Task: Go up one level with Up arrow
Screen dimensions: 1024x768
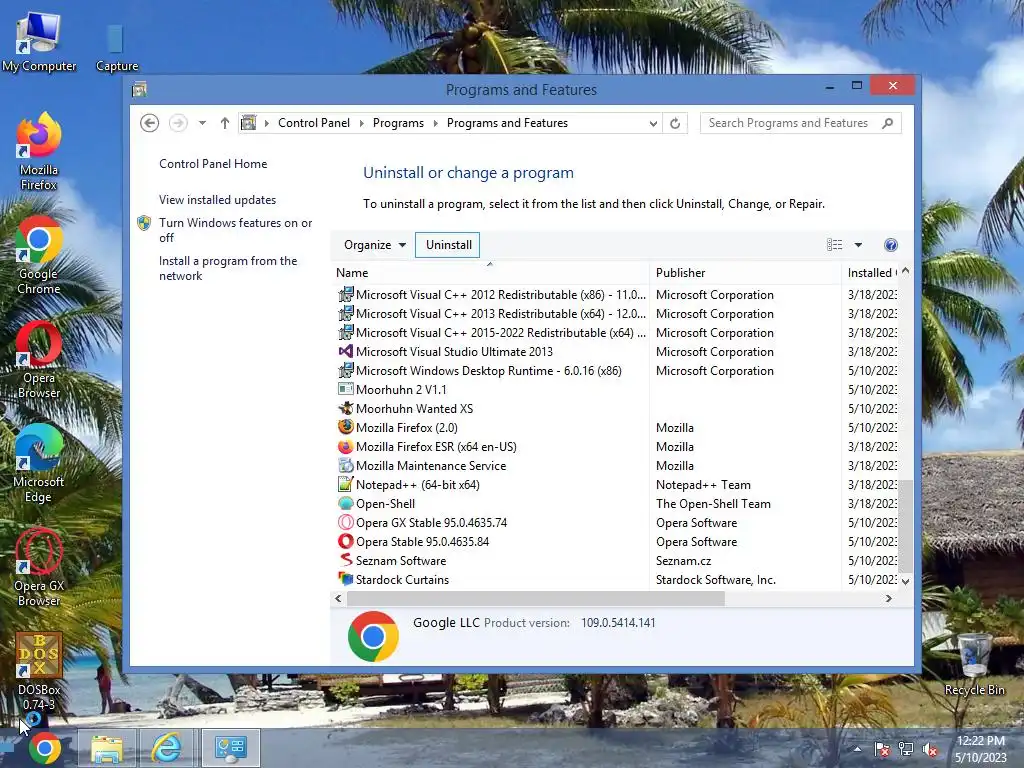Action: point(225,123)
